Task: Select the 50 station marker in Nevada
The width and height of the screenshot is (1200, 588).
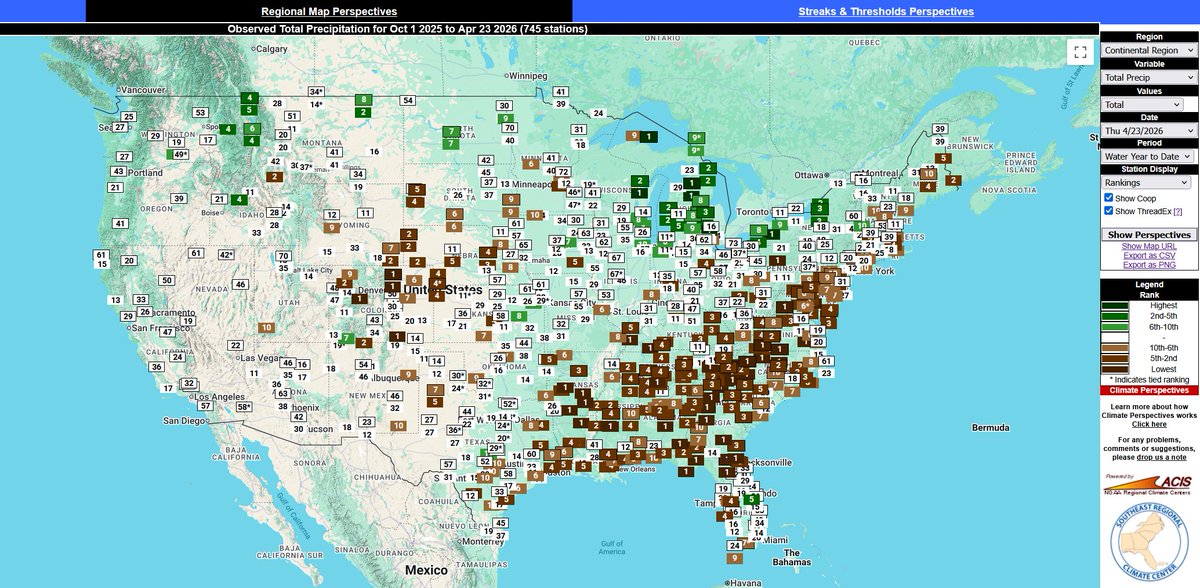Action: [x=168, y=279]
